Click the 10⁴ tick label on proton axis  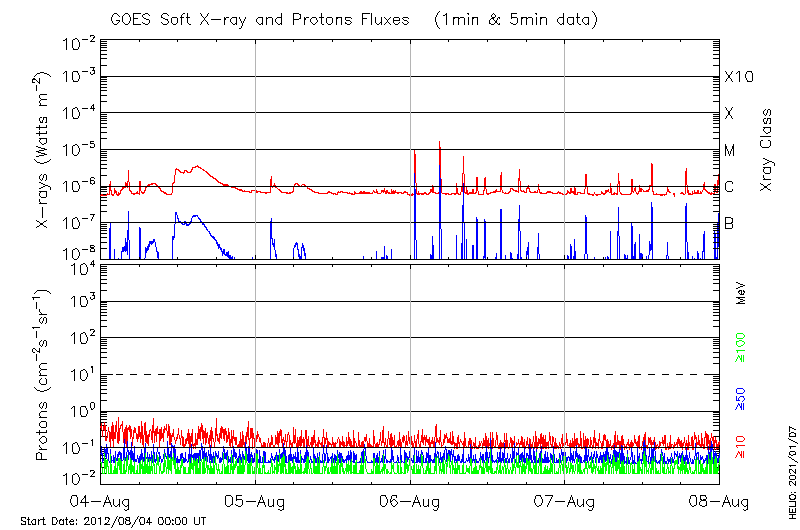point(81,265)
